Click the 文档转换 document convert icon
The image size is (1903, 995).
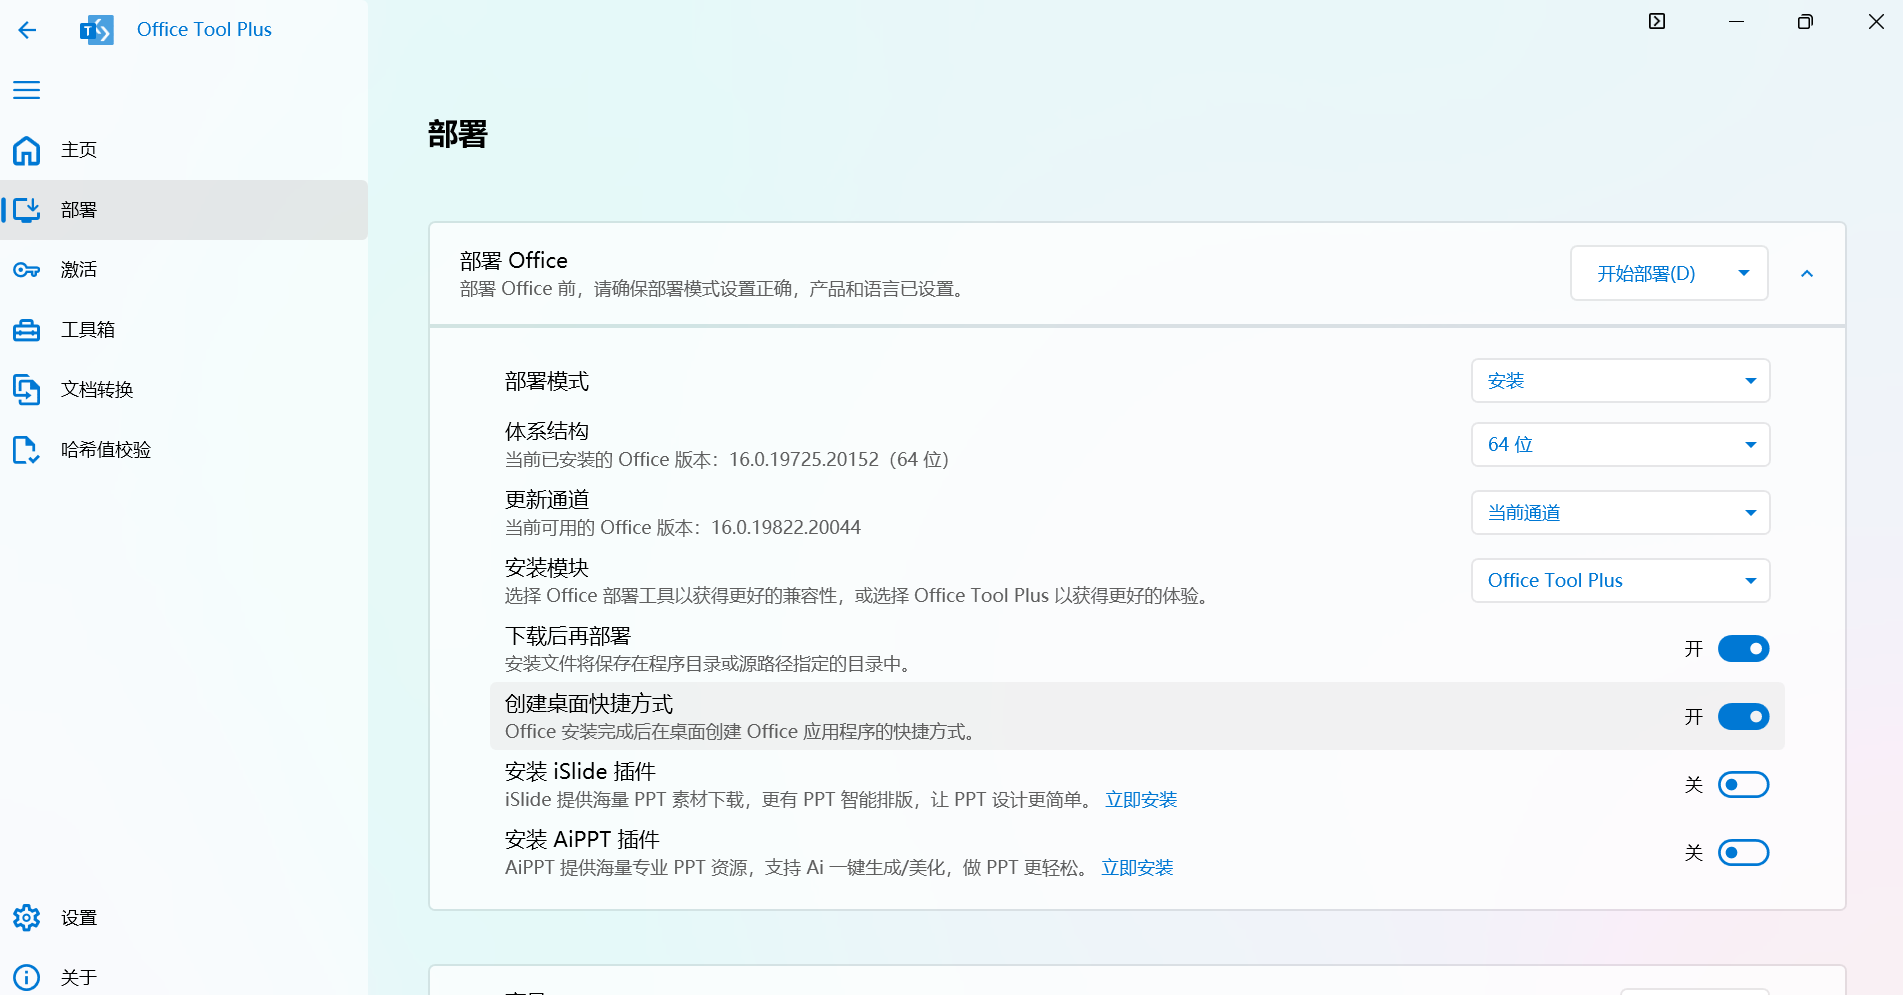pos(27,390)
